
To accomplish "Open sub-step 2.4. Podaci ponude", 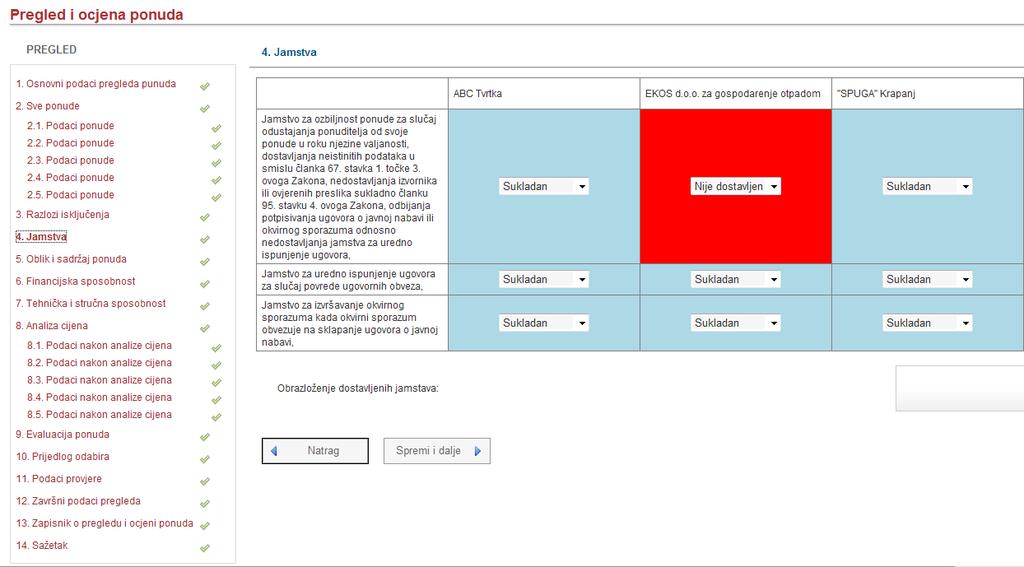I will click(x=71, y=178).
